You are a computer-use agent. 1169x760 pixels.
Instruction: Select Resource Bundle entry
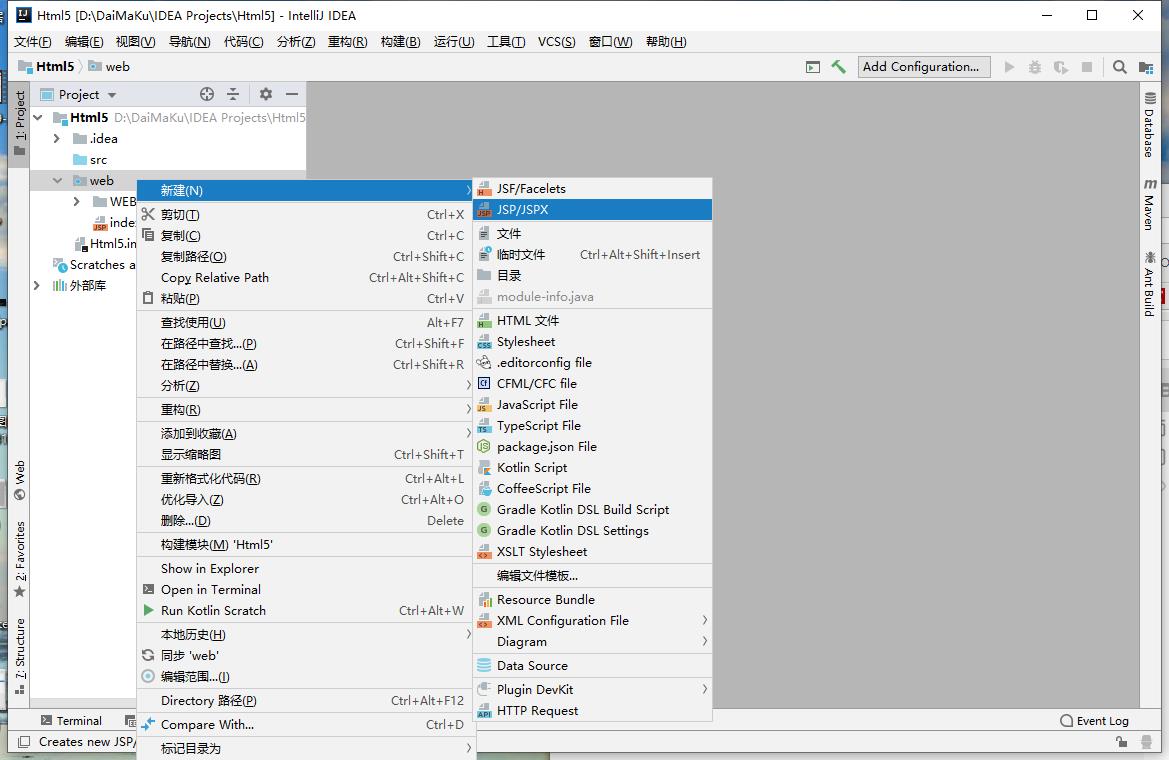593,600
